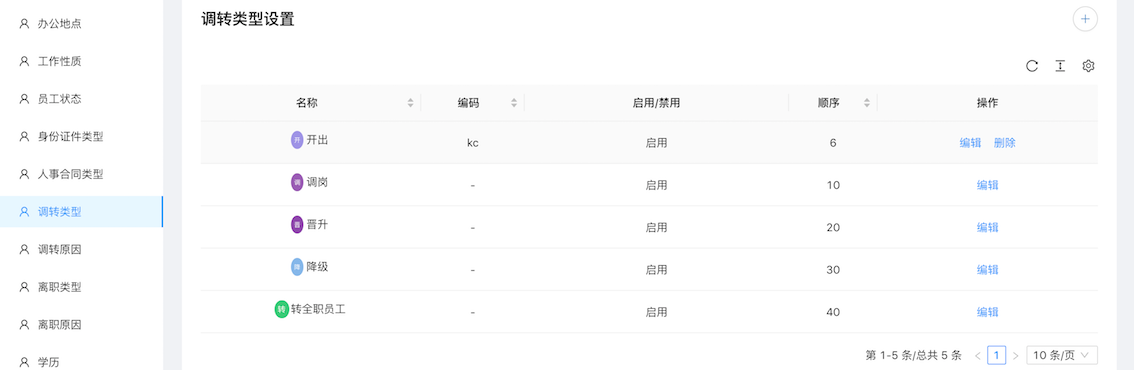
Task: Click user icon beside 办公地点
Action: [x=24, y=24]
